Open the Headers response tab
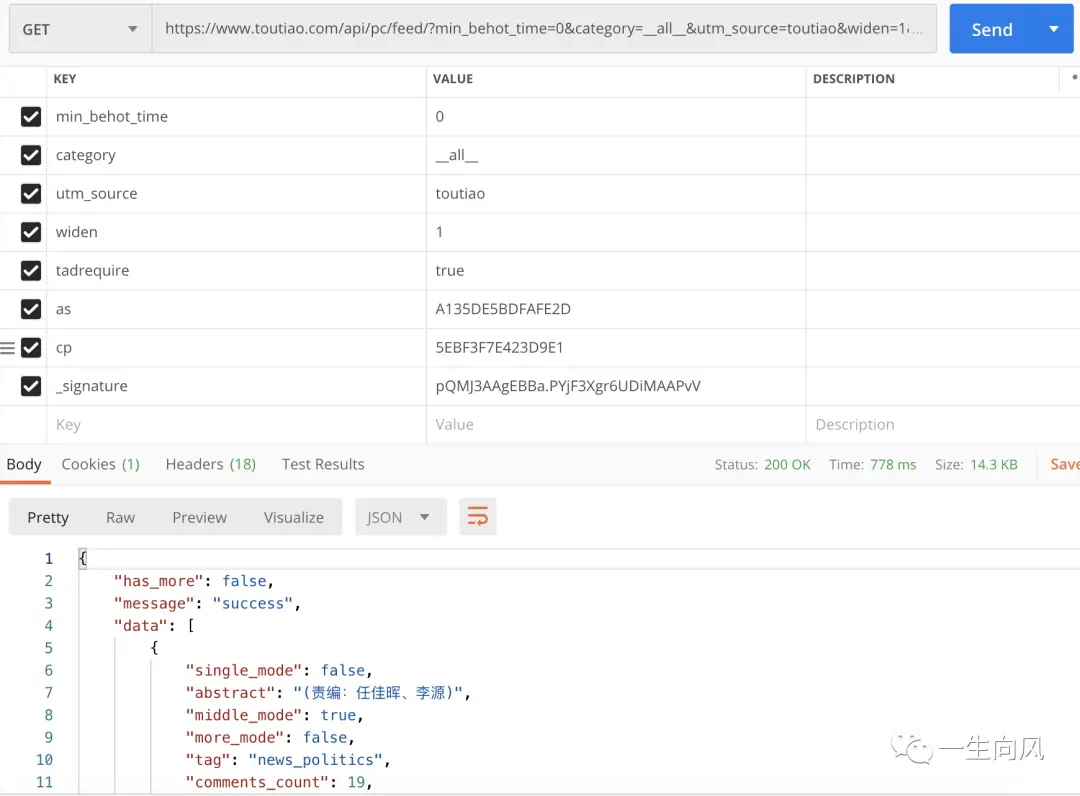The height and width of the screenshot is (796, 1080). 210,464
